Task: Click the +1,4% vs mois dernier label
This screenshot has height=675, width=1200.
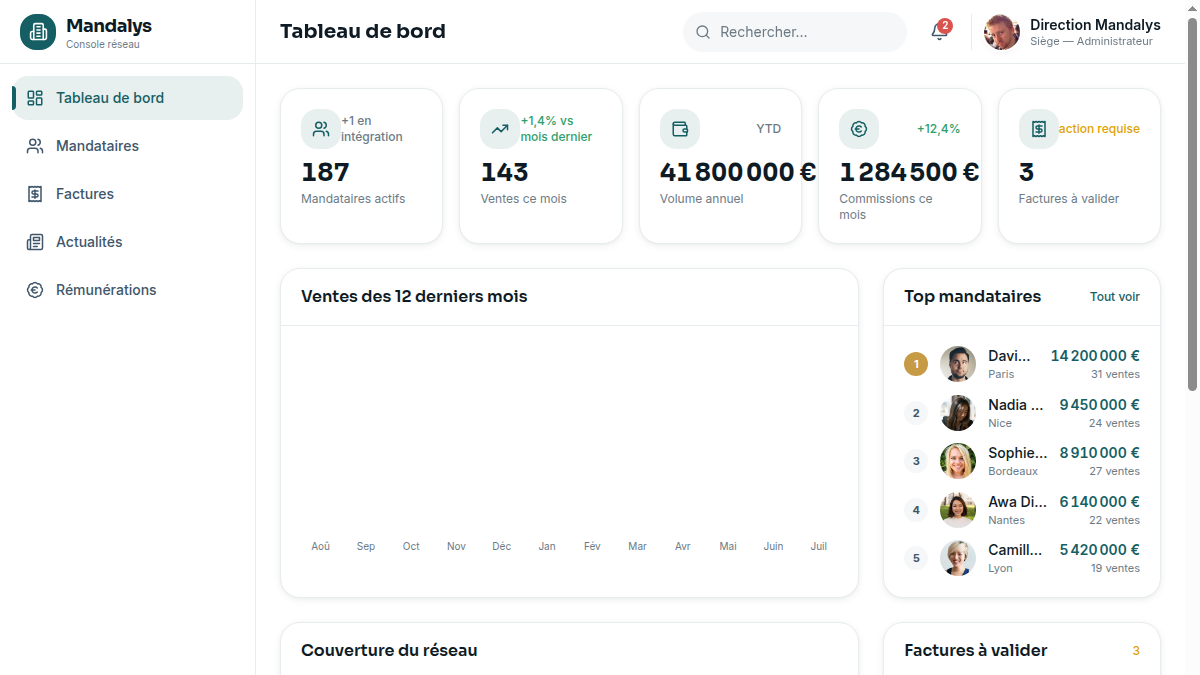Action: (x=556, y=129)
